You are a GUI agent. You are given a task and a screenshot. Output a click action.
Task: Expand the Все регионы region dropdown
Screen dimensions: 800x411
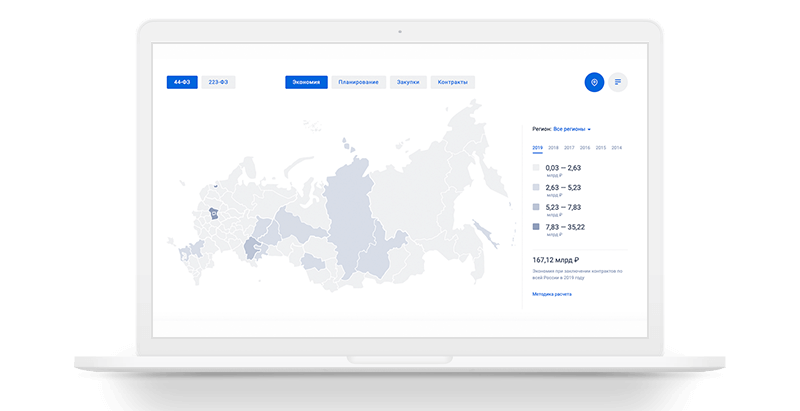click(x=572, y=129)
